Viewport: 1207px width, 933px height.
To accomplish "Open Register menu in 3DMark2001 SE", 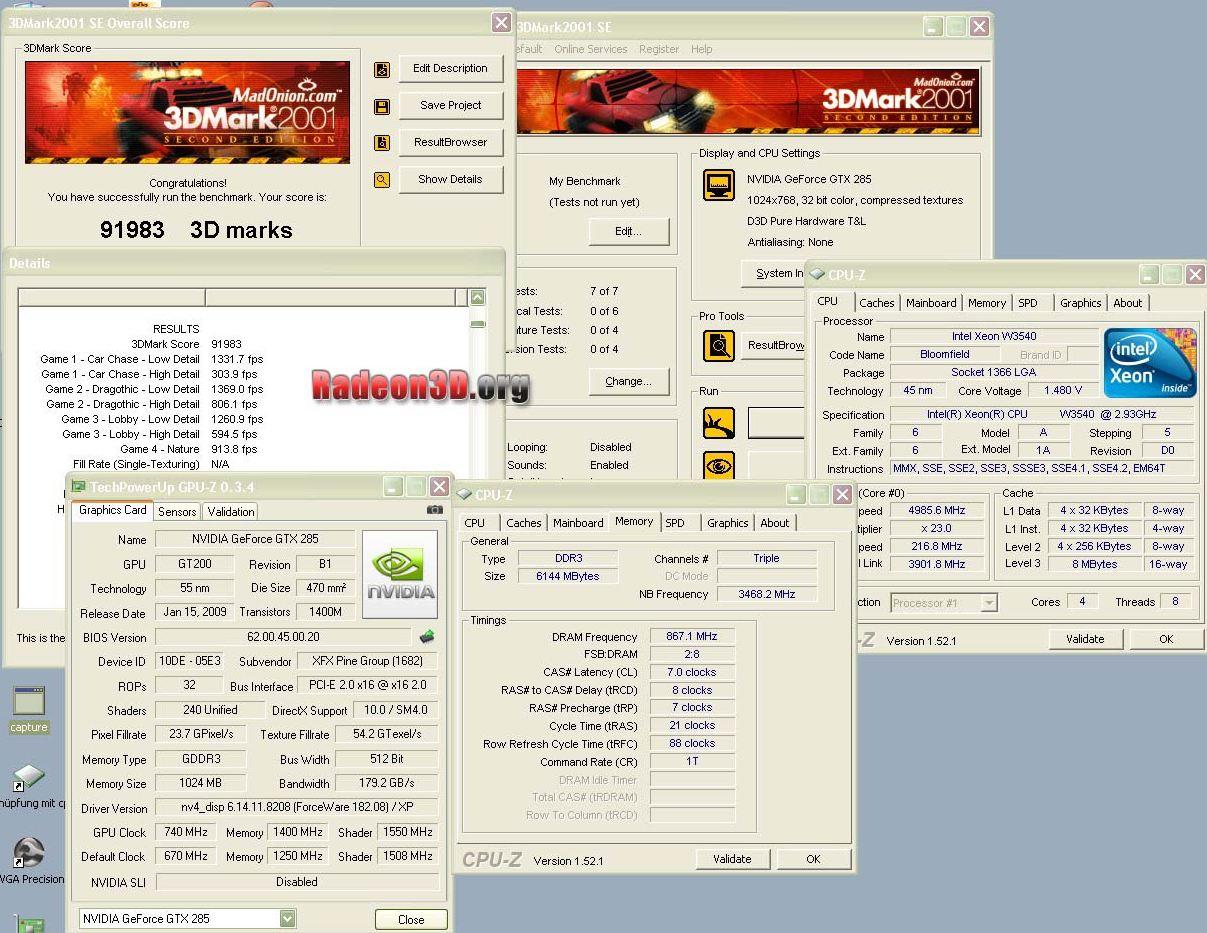I will [x=659, y=49].
